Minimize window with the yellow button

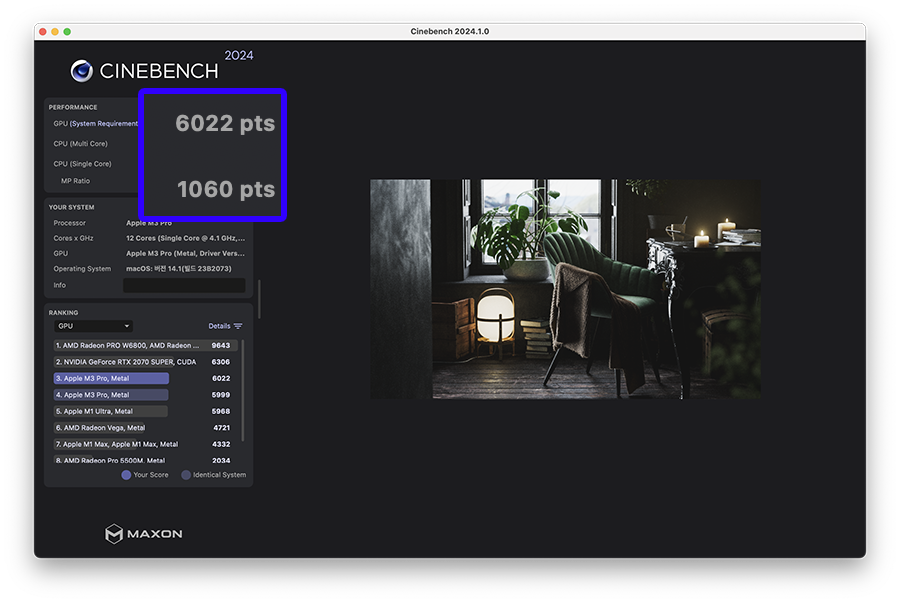point(55,32)
